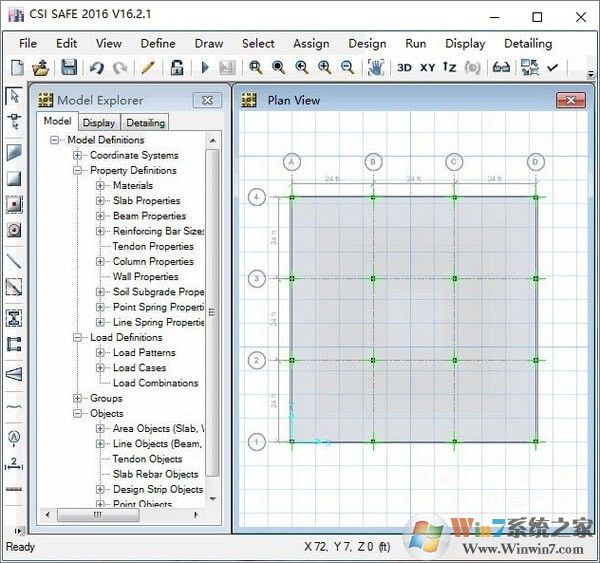Set the XY plan view button

coord(427,68)
